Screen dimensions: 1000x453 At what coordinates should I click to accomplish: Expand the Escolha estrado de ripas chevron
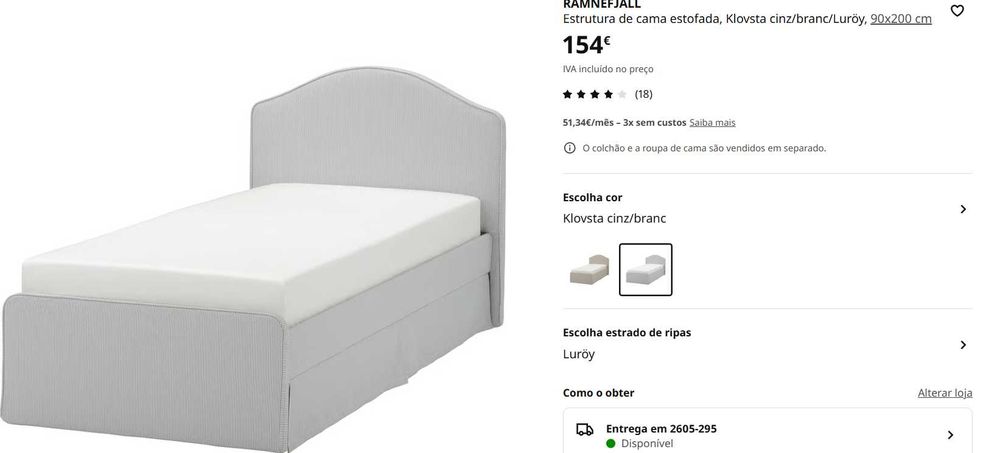tap(963, 345)
